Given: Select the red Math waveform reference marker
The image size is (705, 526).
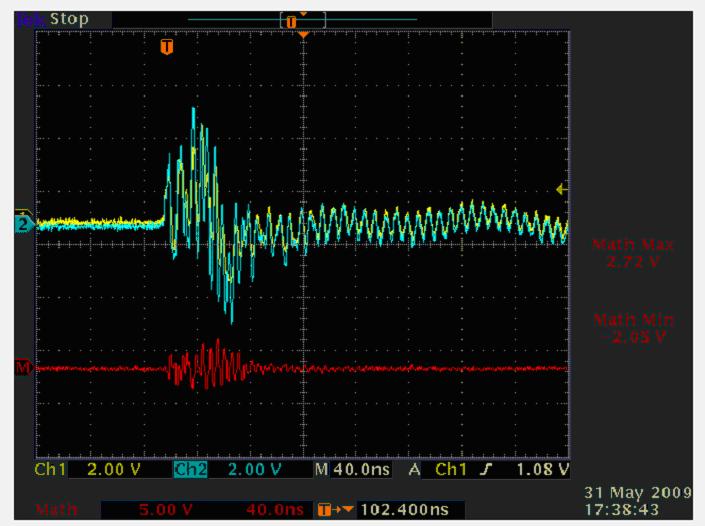Looking at the screenshot, I should pos(22,368).
